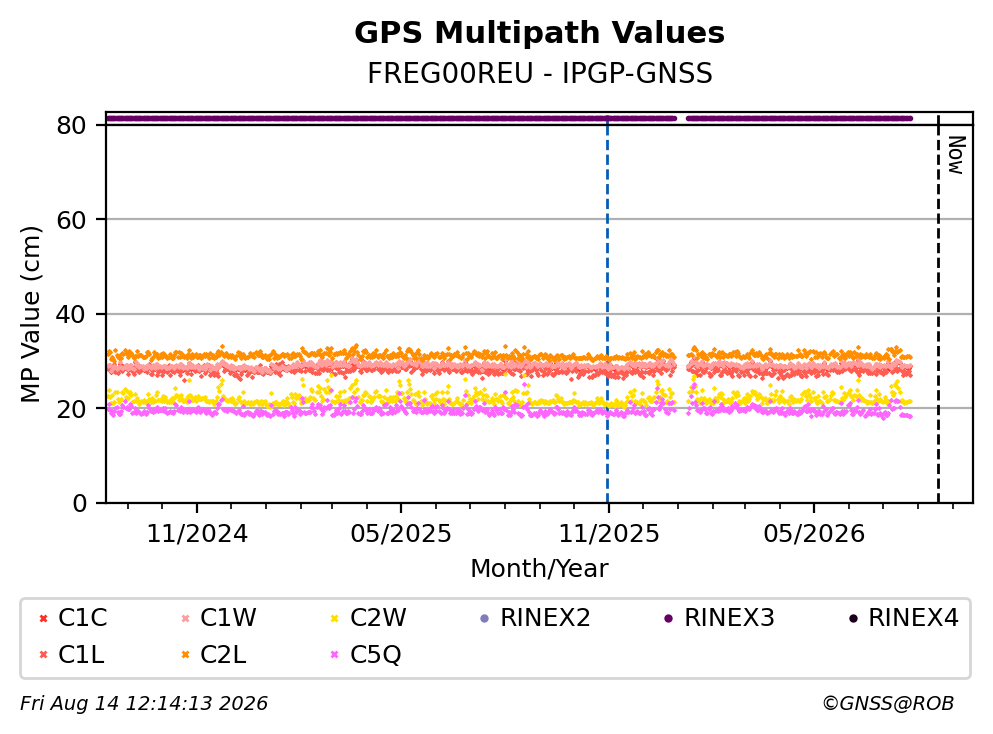Image resolution: width=993 pixels, height=734 pixels.
Task: Click the C2L orange legend marker
Action: [186, 655]
